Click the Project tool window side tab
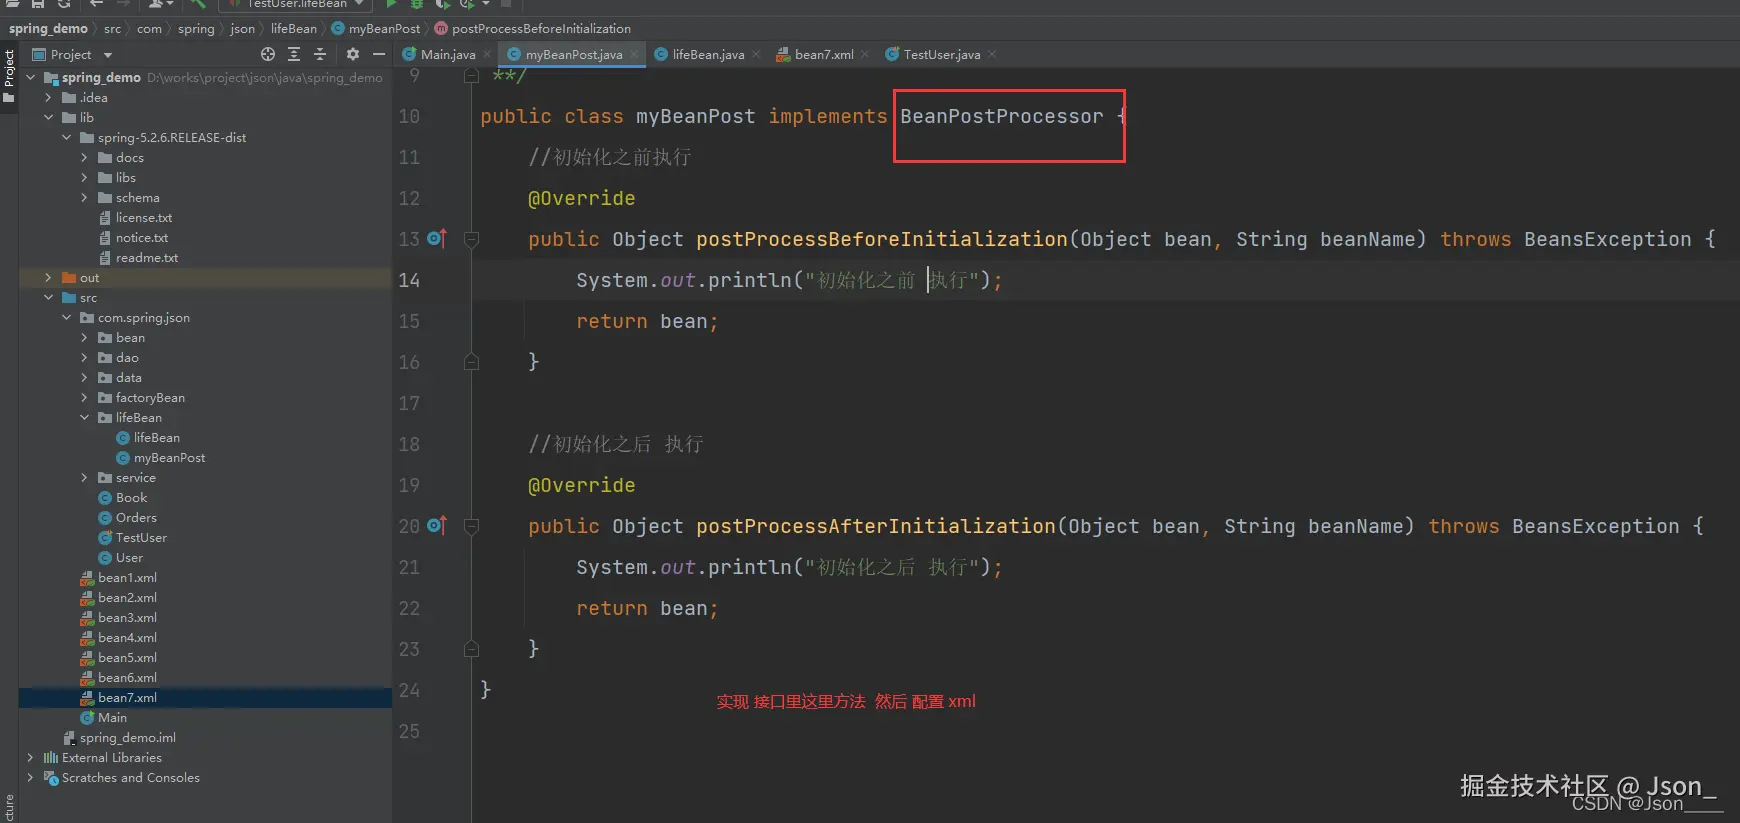The height and width of the screenshot is (823, 1740). pyautogui.click(x=9, y=76)
